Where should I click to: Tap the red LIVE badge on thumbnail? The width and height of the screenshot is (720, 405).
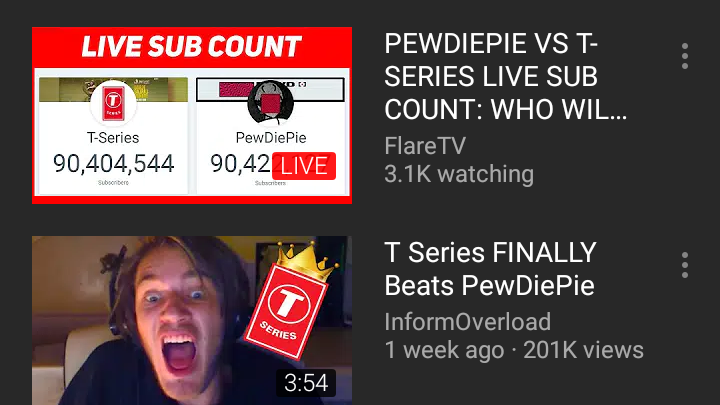304,166
